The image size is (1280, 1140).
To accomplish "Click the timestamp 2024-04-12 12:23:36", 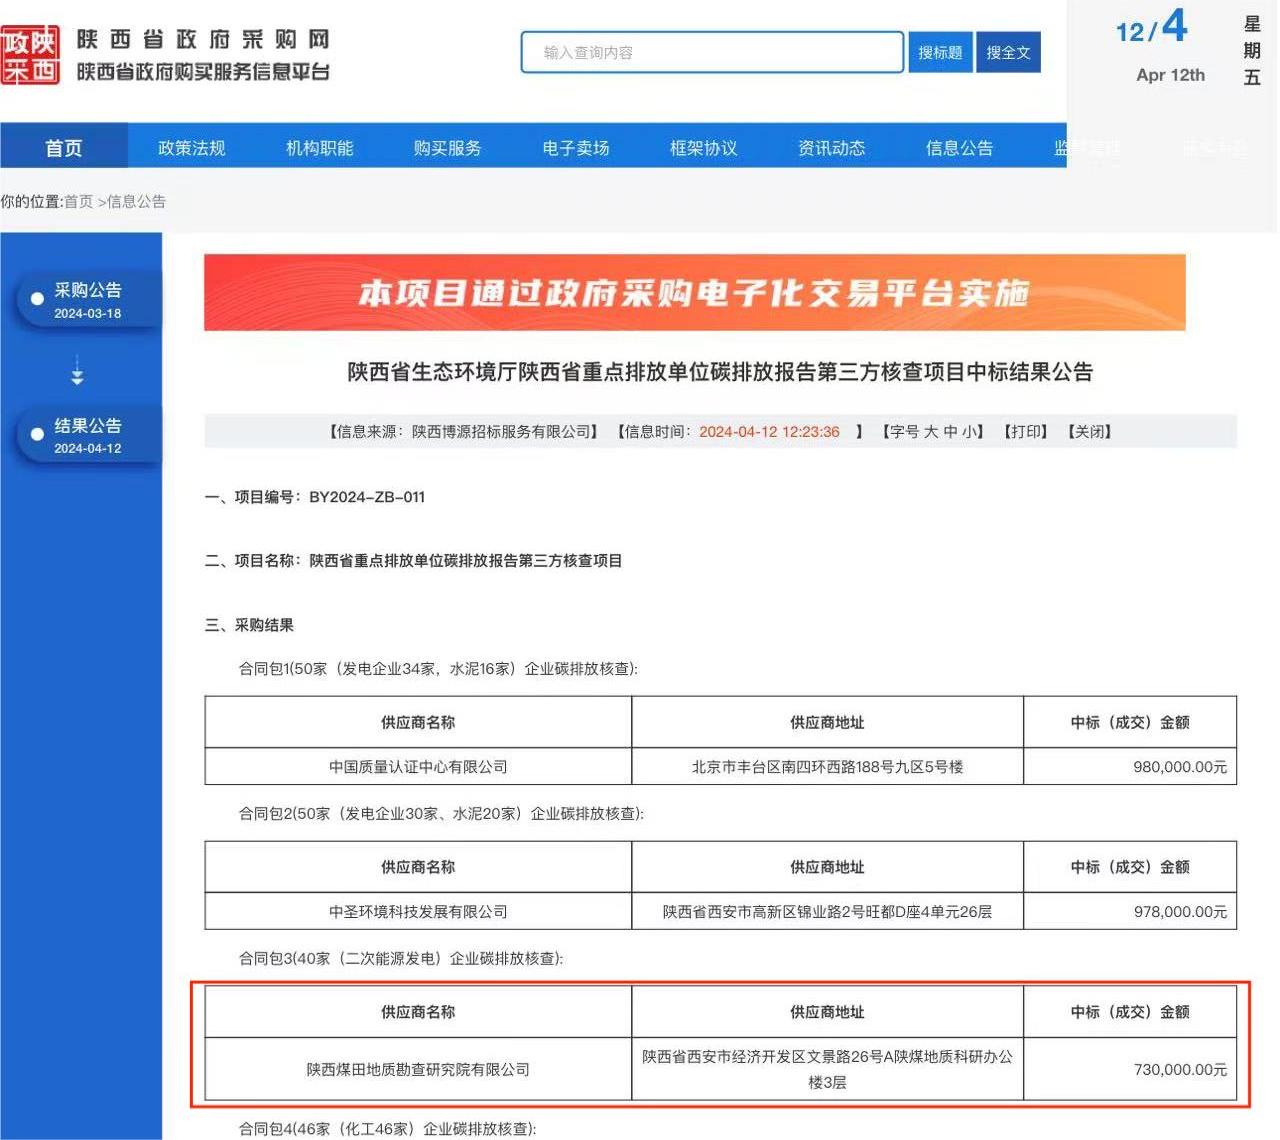I will point(769,431).
